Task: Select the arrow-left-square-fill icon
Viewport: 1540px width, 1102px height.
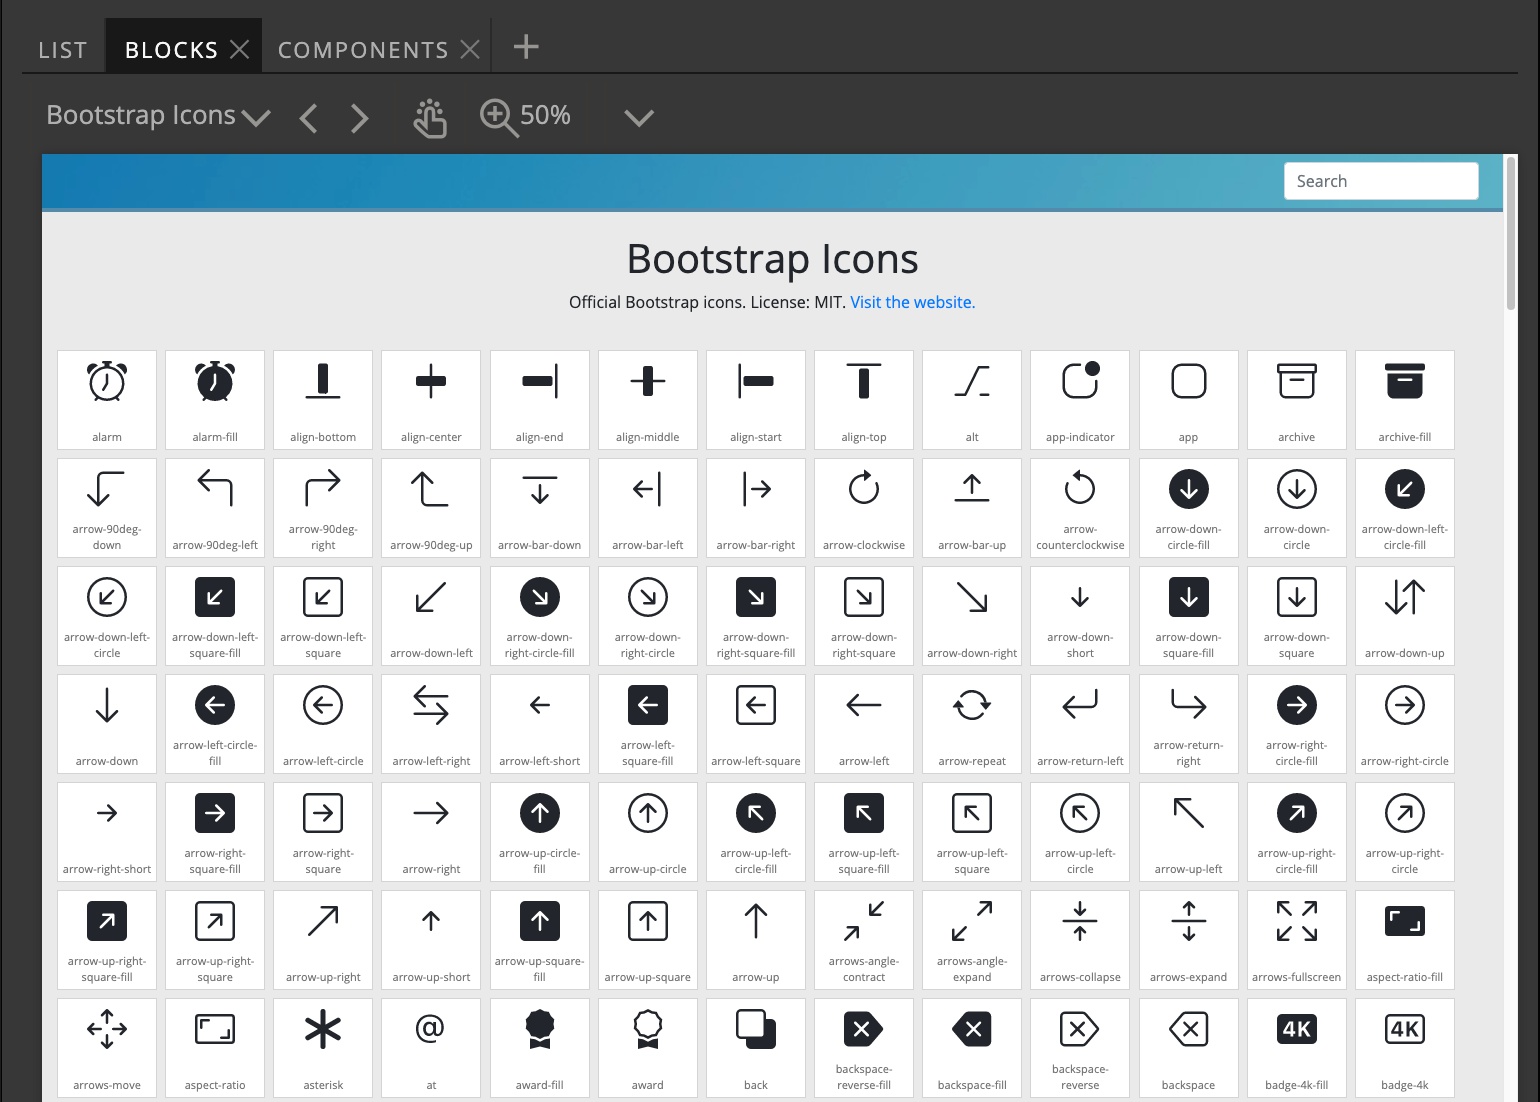Action: pyautogui.click(x=648, y=724)
